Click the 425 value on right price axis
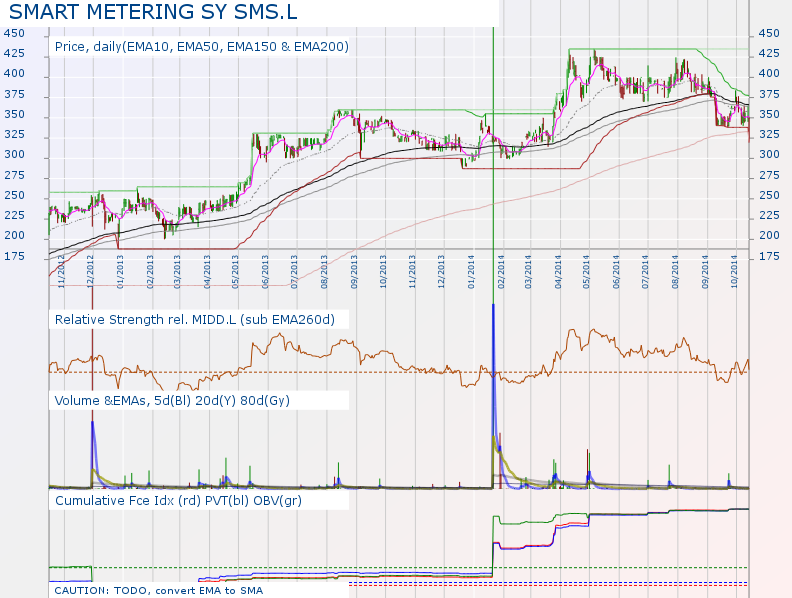Screen dimensions: 792x598 [769, 54]
